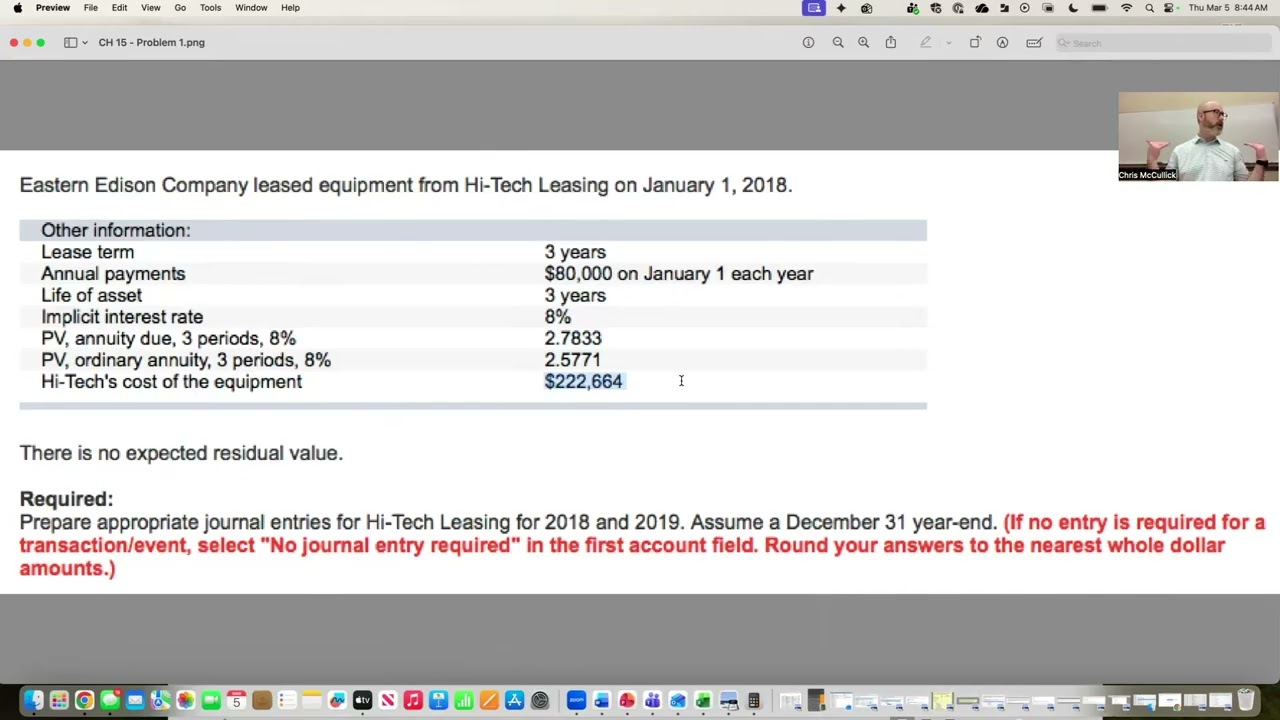1280x720 pixels.
Task: Open App Store from the Dock
Action: click(514, 700)
